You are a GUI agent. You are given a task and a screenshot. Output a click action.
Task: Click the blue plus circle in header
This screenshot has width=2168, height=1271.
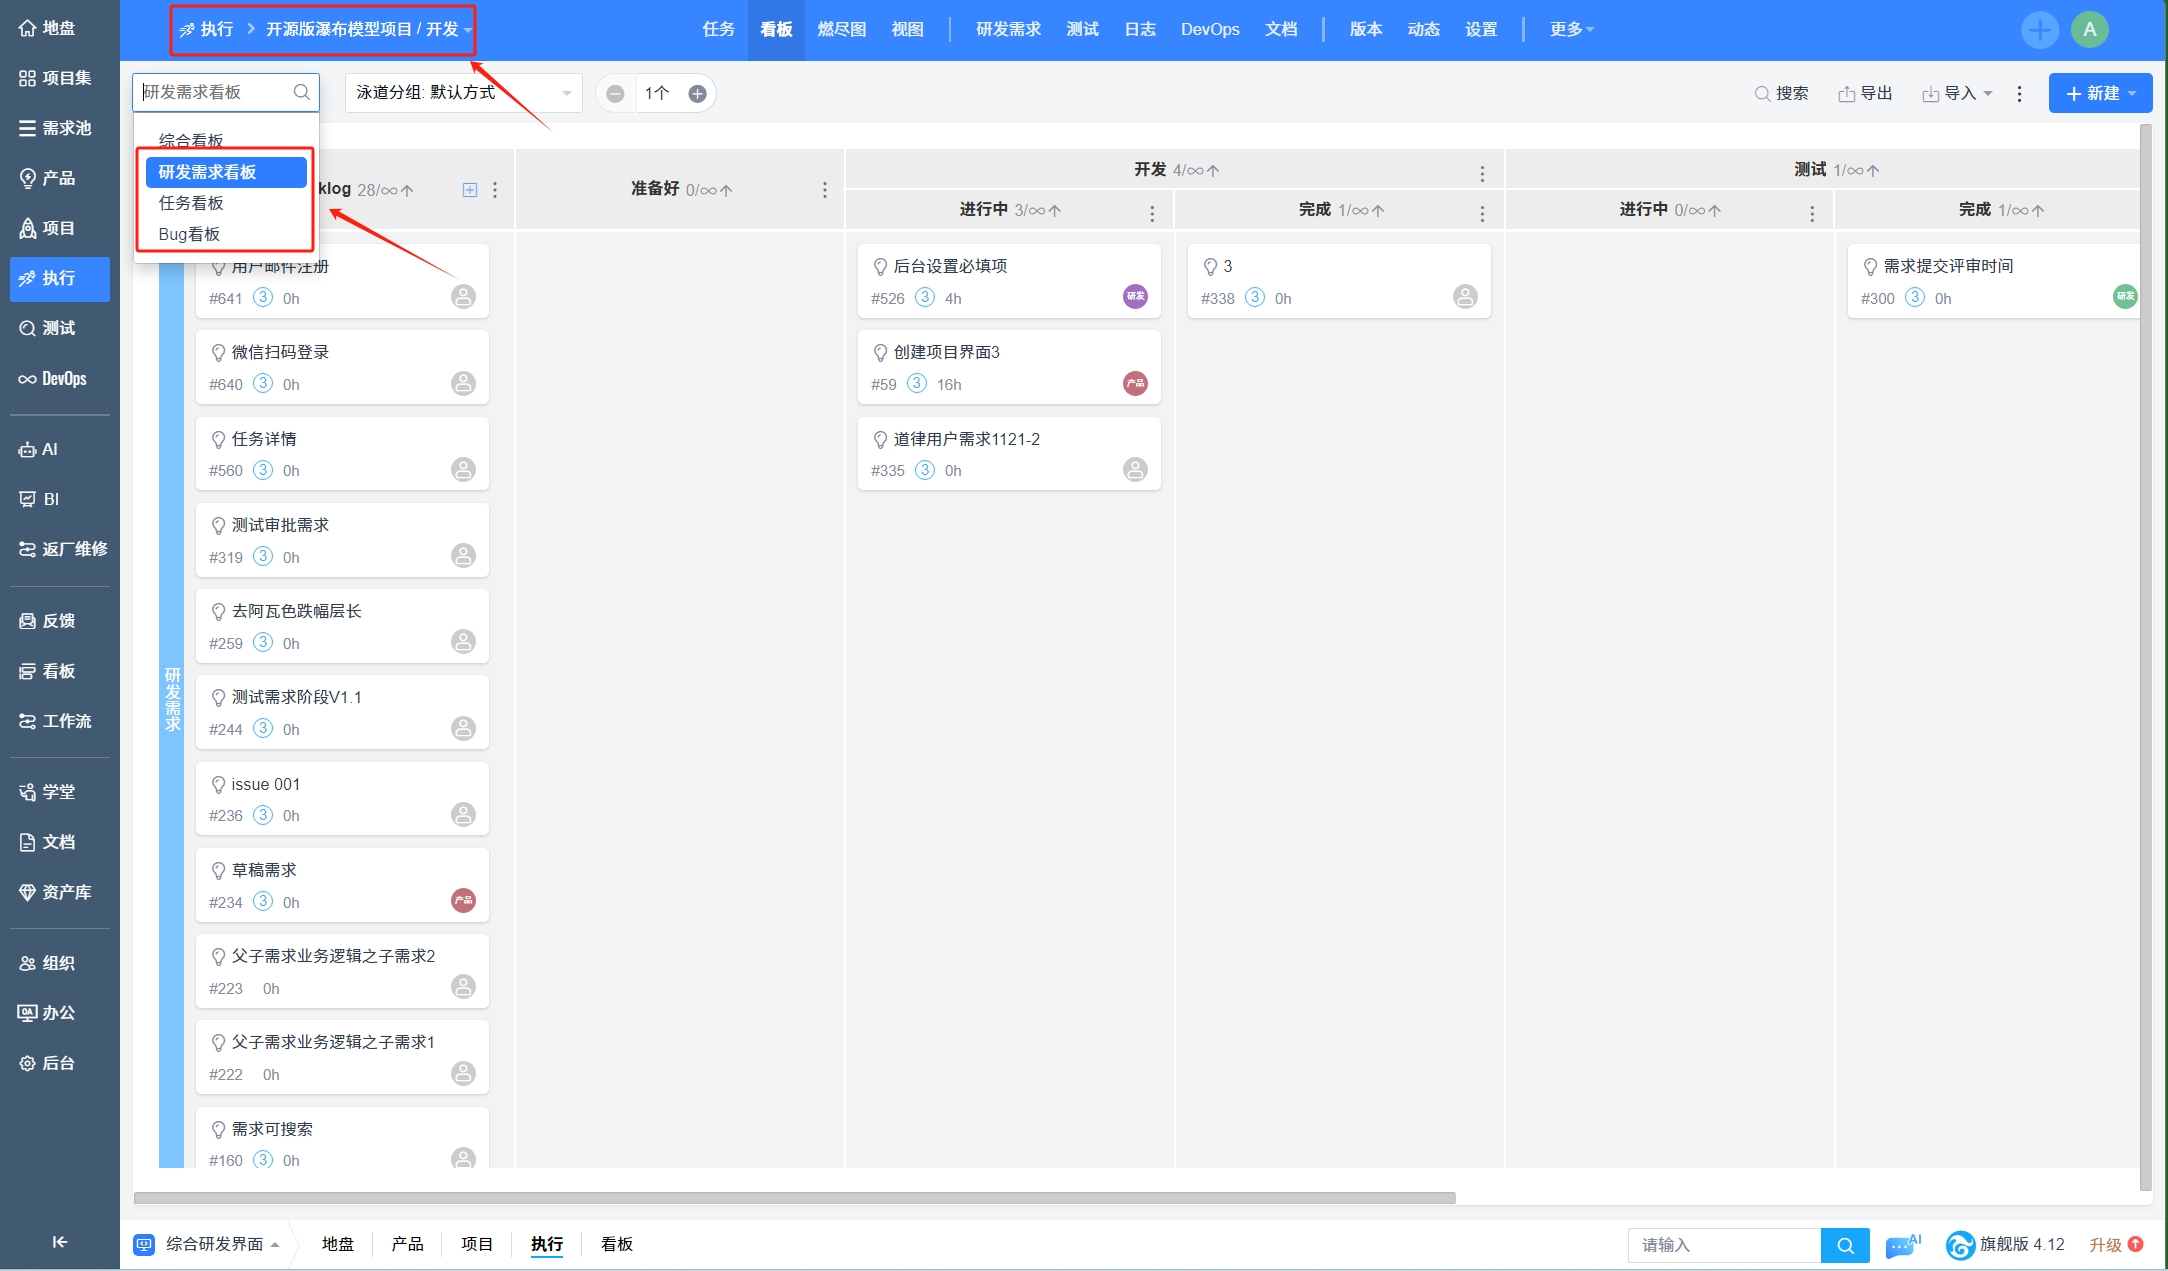[2039, 29]
